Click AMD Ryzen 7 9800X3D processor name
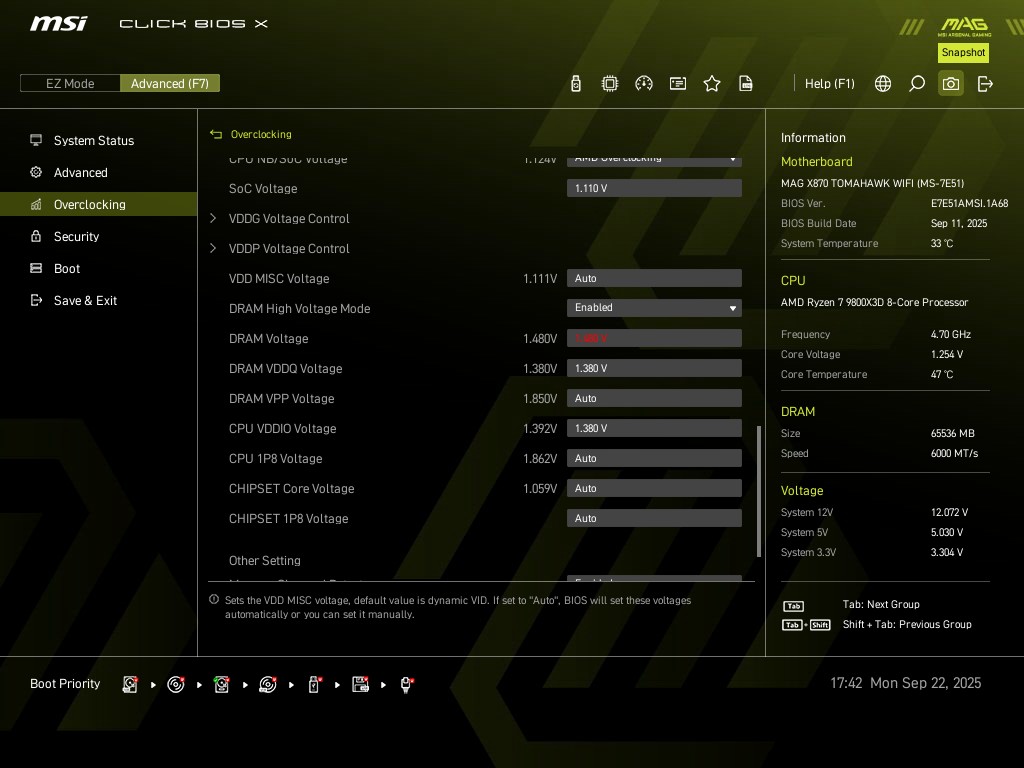1024x768 pixels. click(874, 302)
